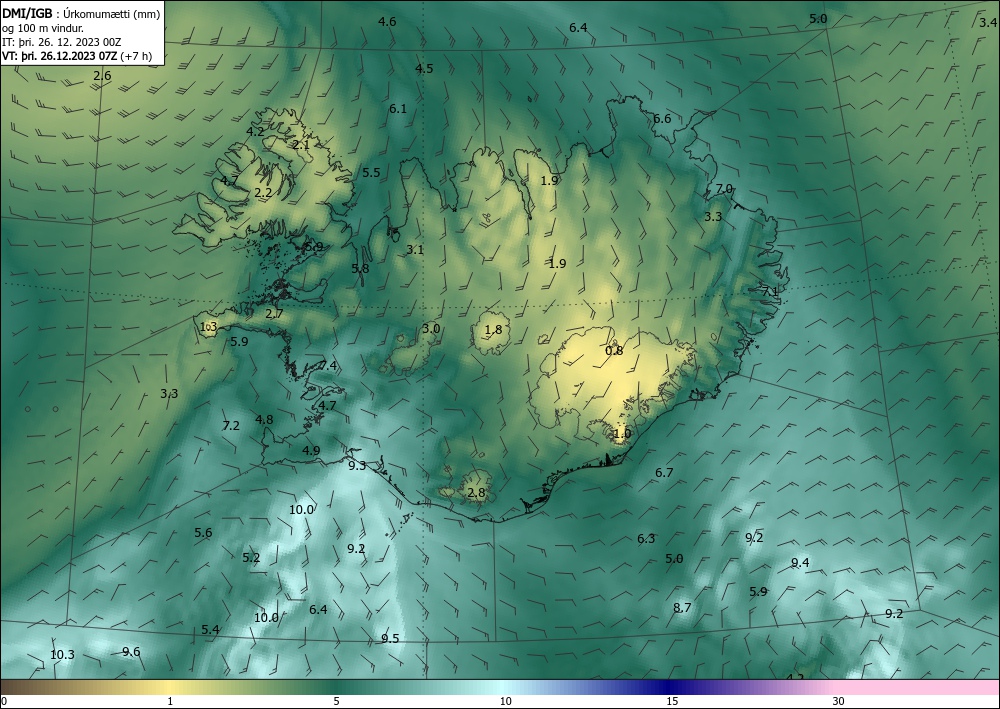Click the colorbar tick label '30'
1000x709 pixels.
tap(838, 701)
